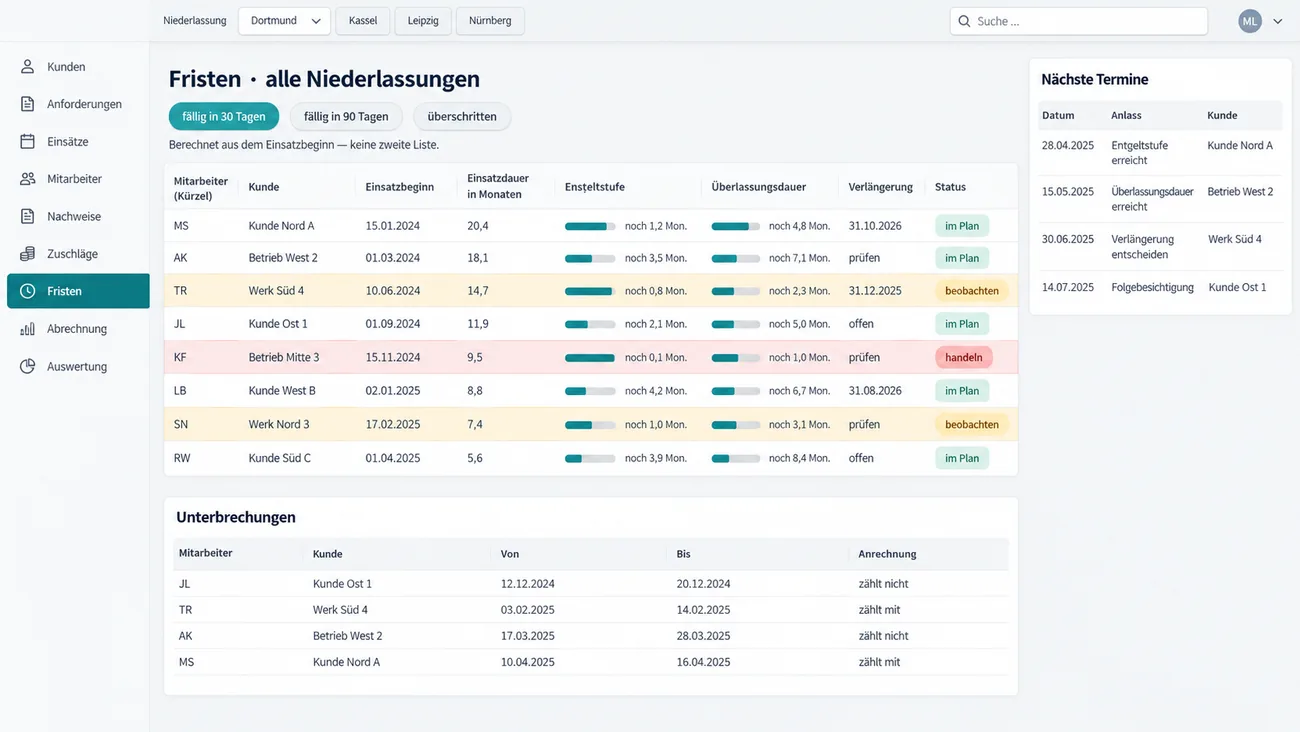This screenshot has width=1300, height=732.
Task: Click the Fristen clock icon
Action: 28,291
